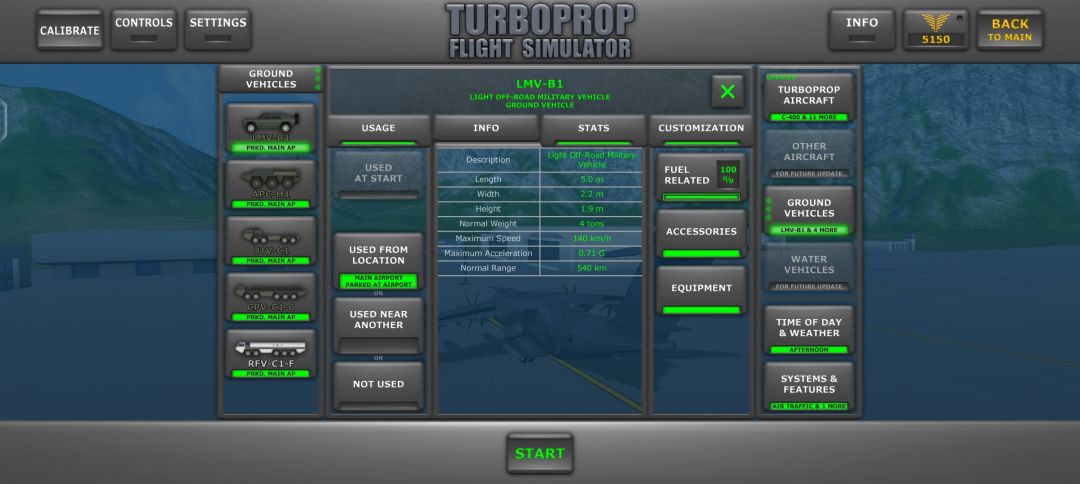Click the Maximum Acceleration row label
The height and width of the screenshot is (484, 1080).
(x=488, y=253)
